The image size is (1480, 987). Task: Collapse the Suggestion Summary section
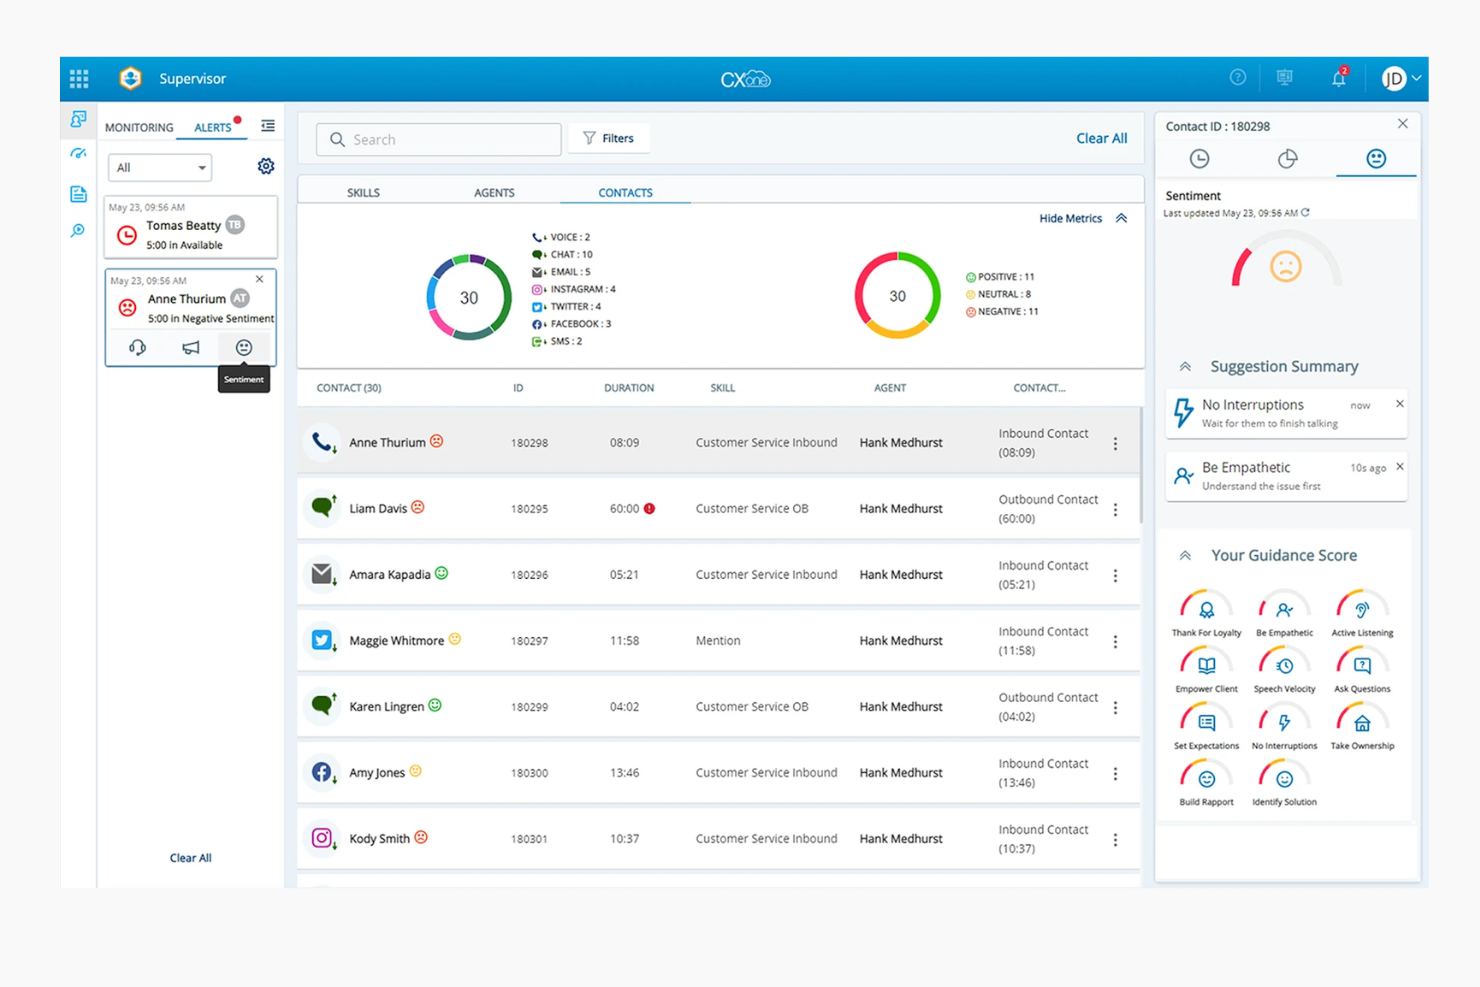pyautogui.click(x=1185, y=367)
